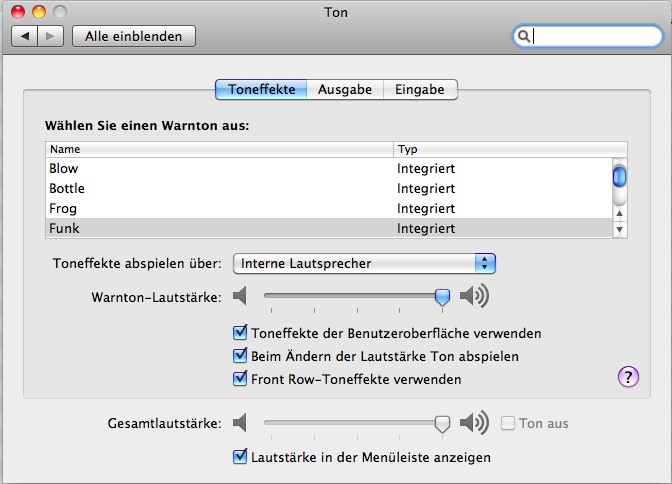Viewport: 672px width, 484px height.
Task: Click the Alle einblenden button
Action: 134,36
